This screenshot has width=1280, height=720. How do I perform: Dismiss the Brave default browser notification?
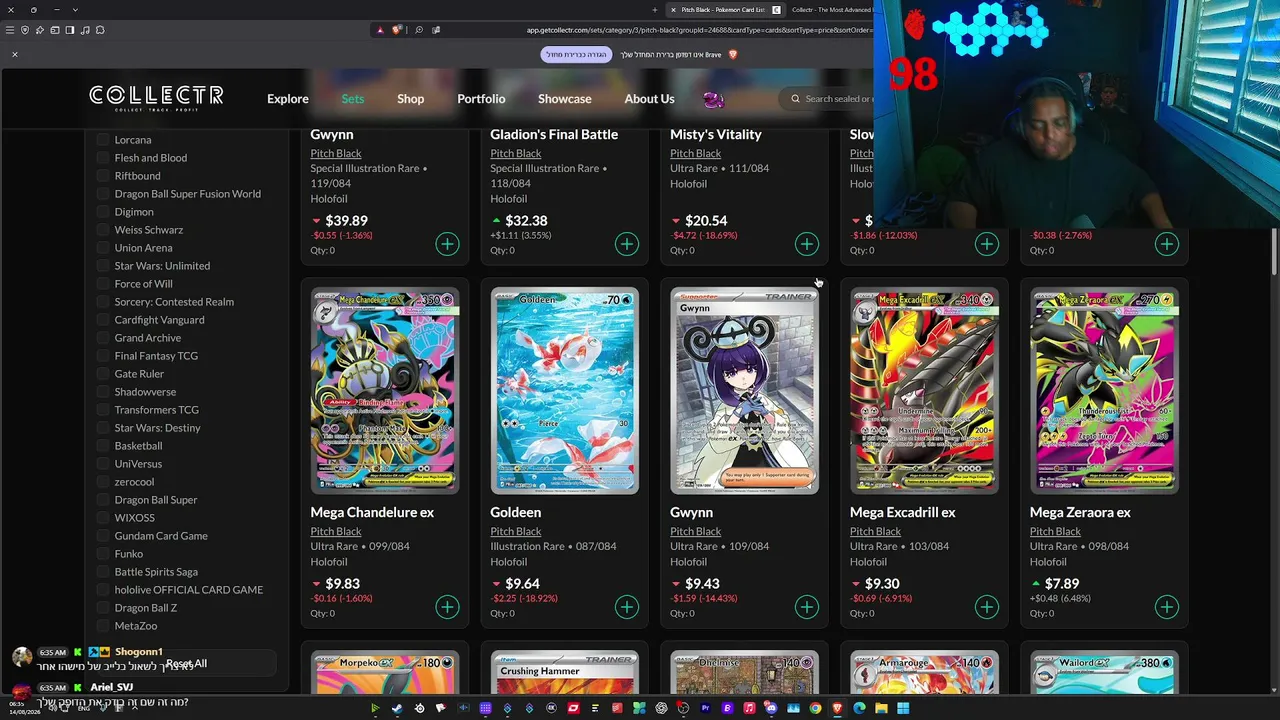[15, 54]
